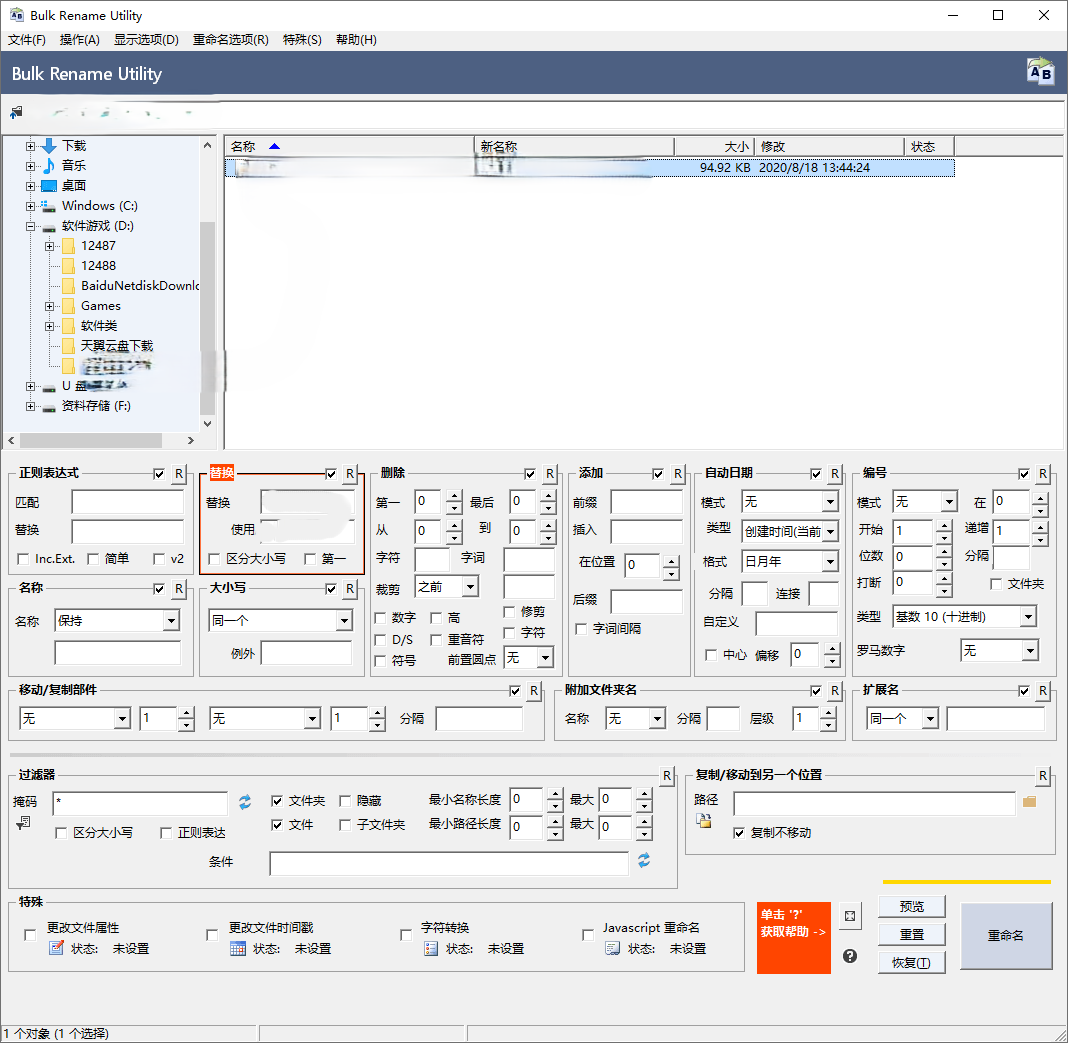Click the refresh icon beside the condition field
This screenshot has height=1043, width=1068.
[x=644, y=860]
